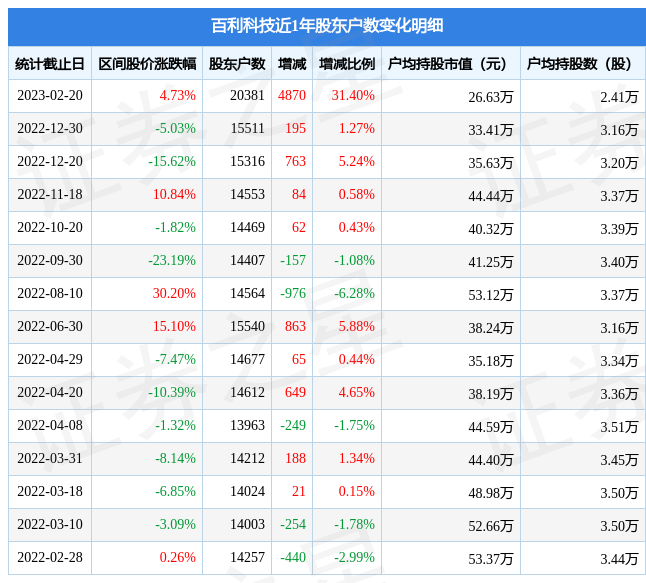Select the date cell 2022-09-30
646x583 pixels.
click(50, 260)
